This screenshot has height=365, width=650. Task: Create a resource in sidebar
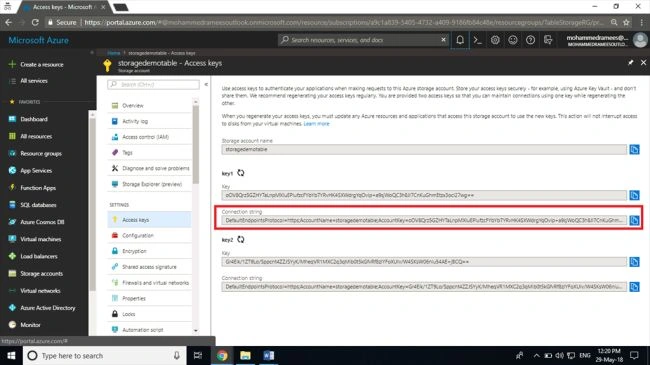click(41, 64)
